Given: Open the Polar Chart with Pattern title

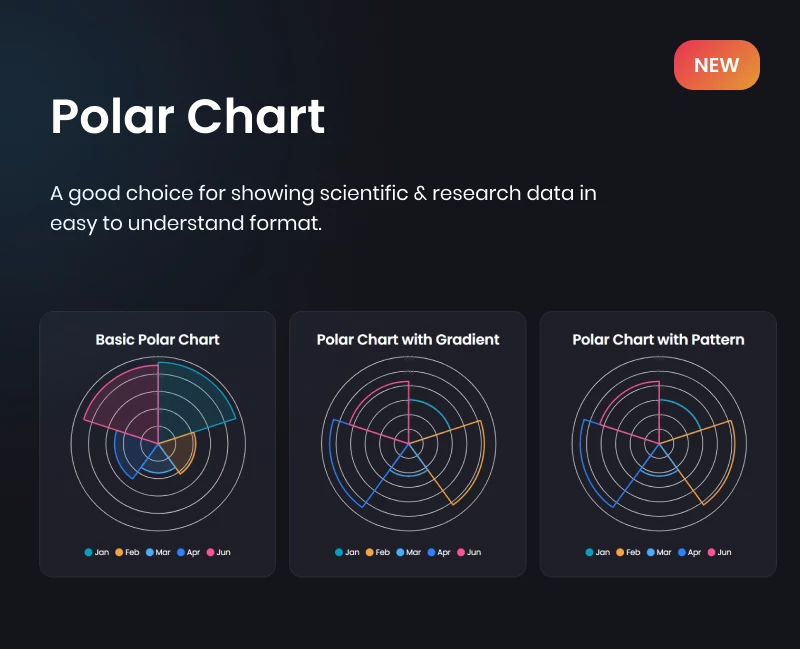Looking at the screenshot, I should tap(658, 339).
